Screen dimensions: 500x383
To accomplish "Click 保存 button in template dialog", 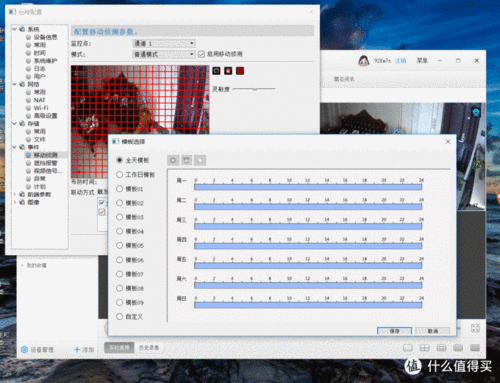I will pyautogui.click(x=394, y=331).
